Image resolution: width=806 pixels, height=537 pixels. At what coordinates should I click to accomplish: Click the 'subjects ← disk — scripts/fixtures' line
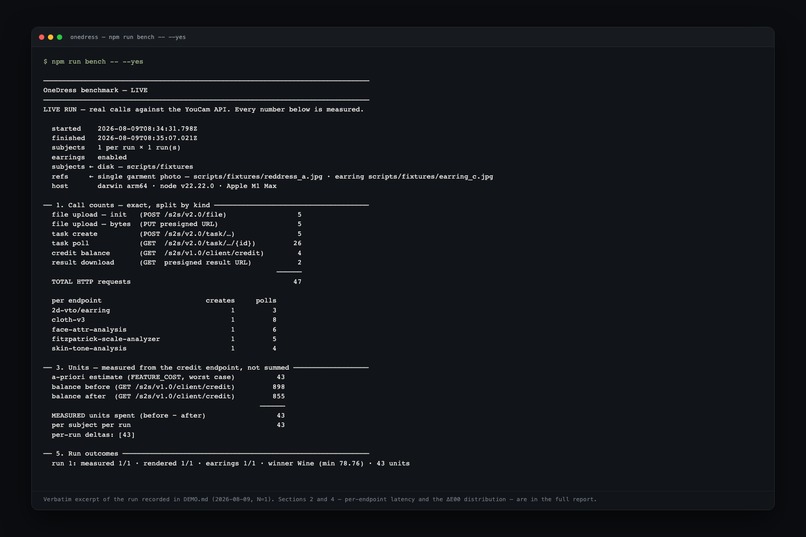coord(122,167)
